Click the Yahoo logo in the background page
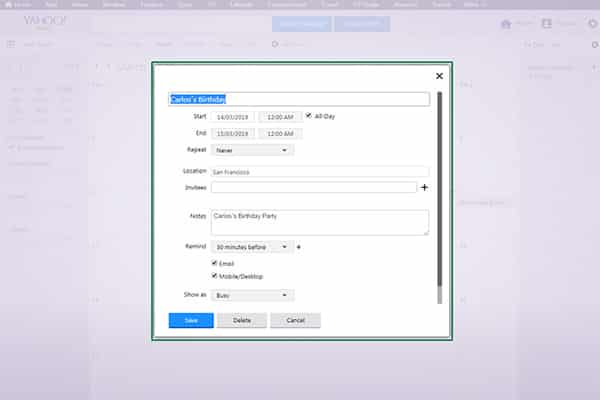This screenshot has width=600, height=400. (x=45, y=21)
